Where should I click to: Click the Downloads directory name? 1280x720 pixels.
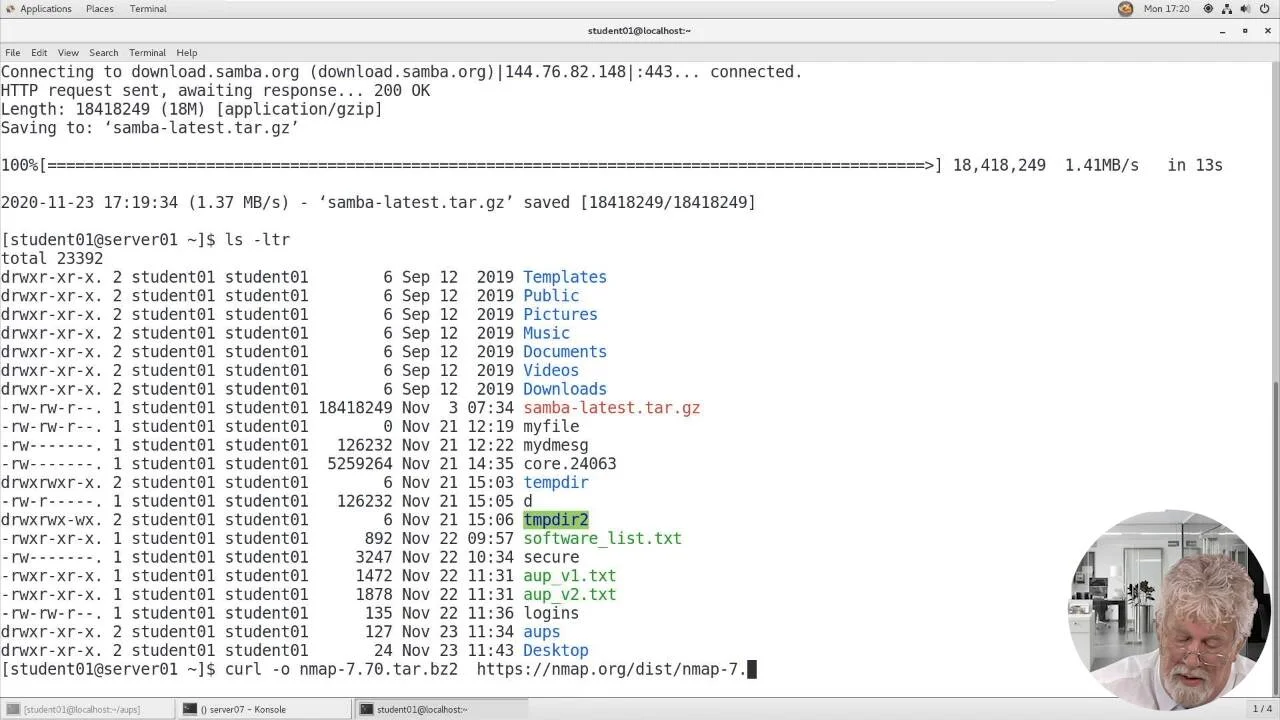pyautogui.click(x=565, y=389)
